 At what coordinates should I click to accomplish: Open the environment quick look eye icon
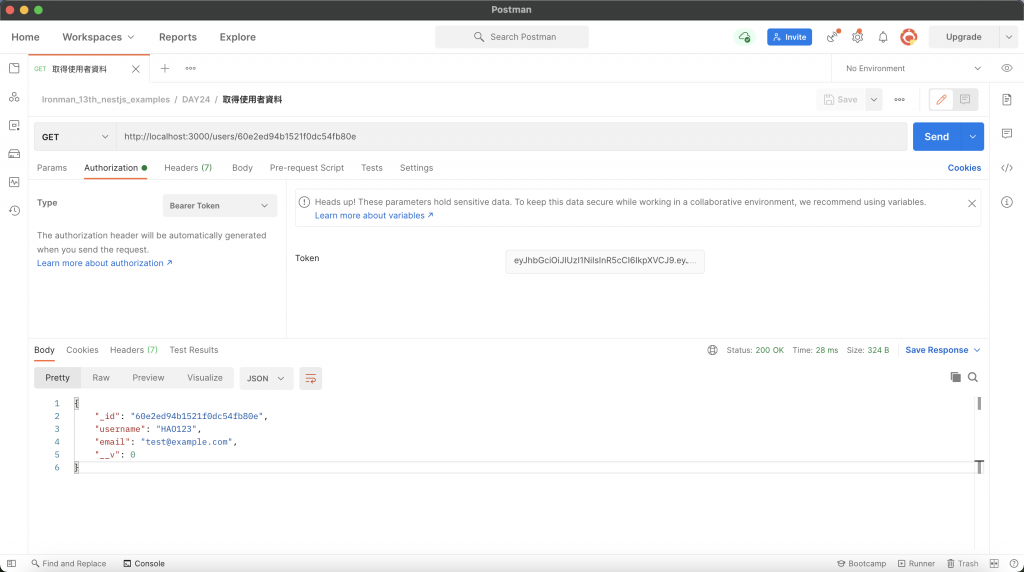(x=1006, y=69)
